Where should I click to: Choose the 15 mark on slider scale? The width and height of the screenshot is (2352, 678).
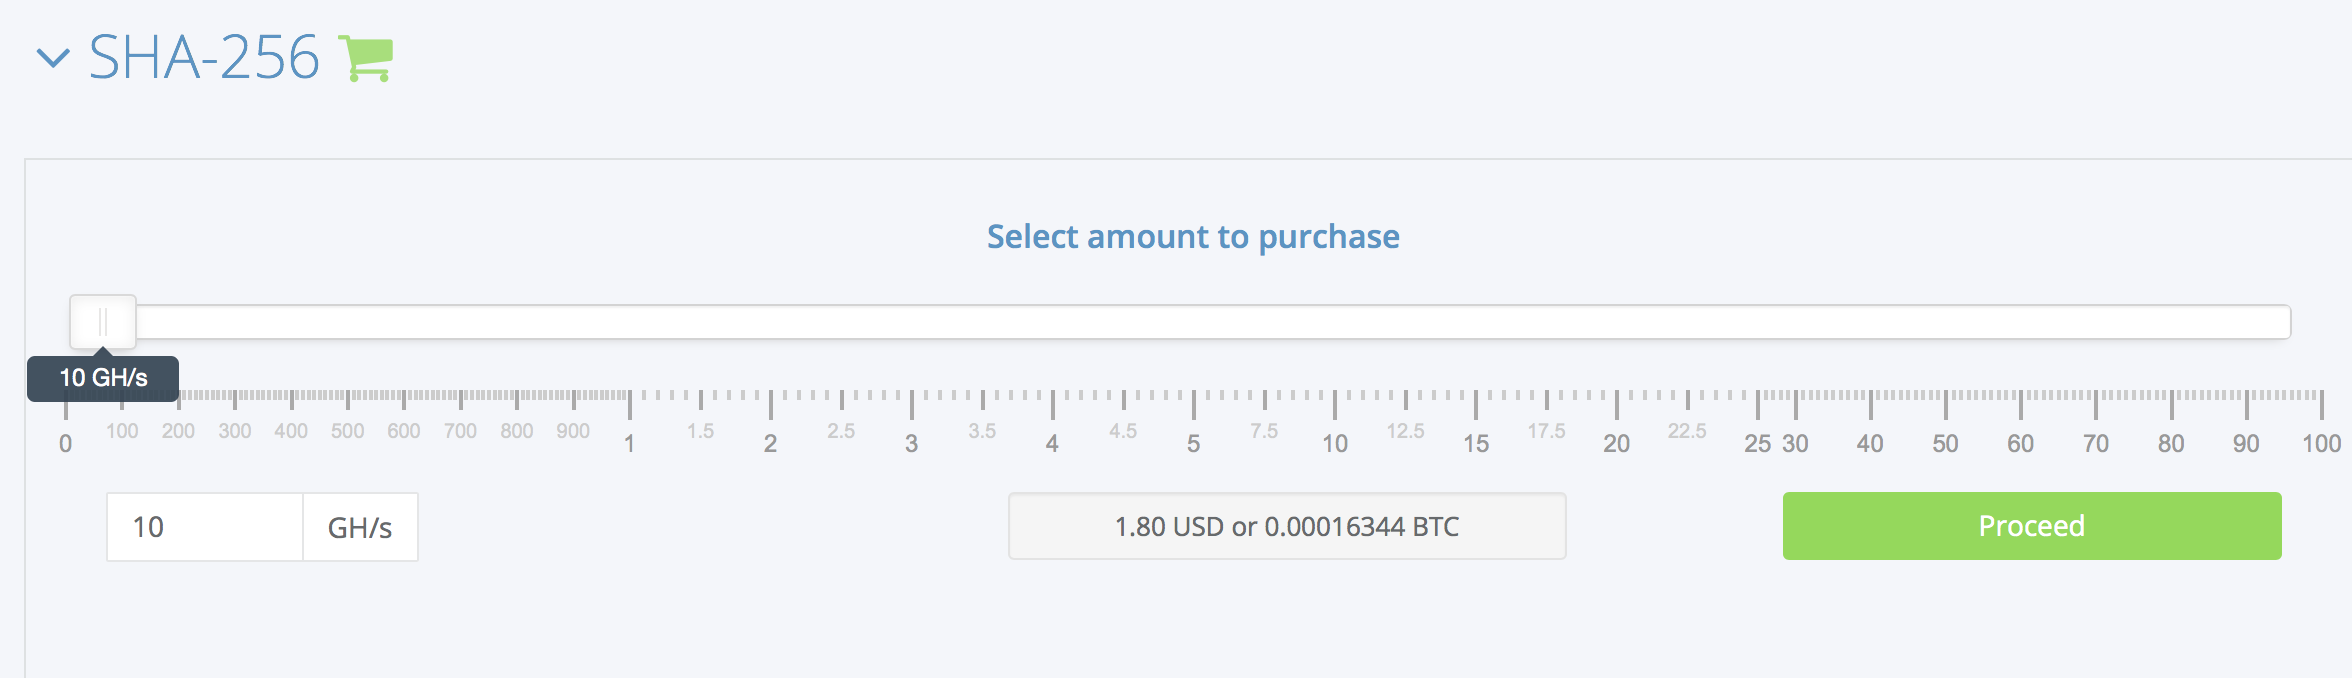point(1476,443)
